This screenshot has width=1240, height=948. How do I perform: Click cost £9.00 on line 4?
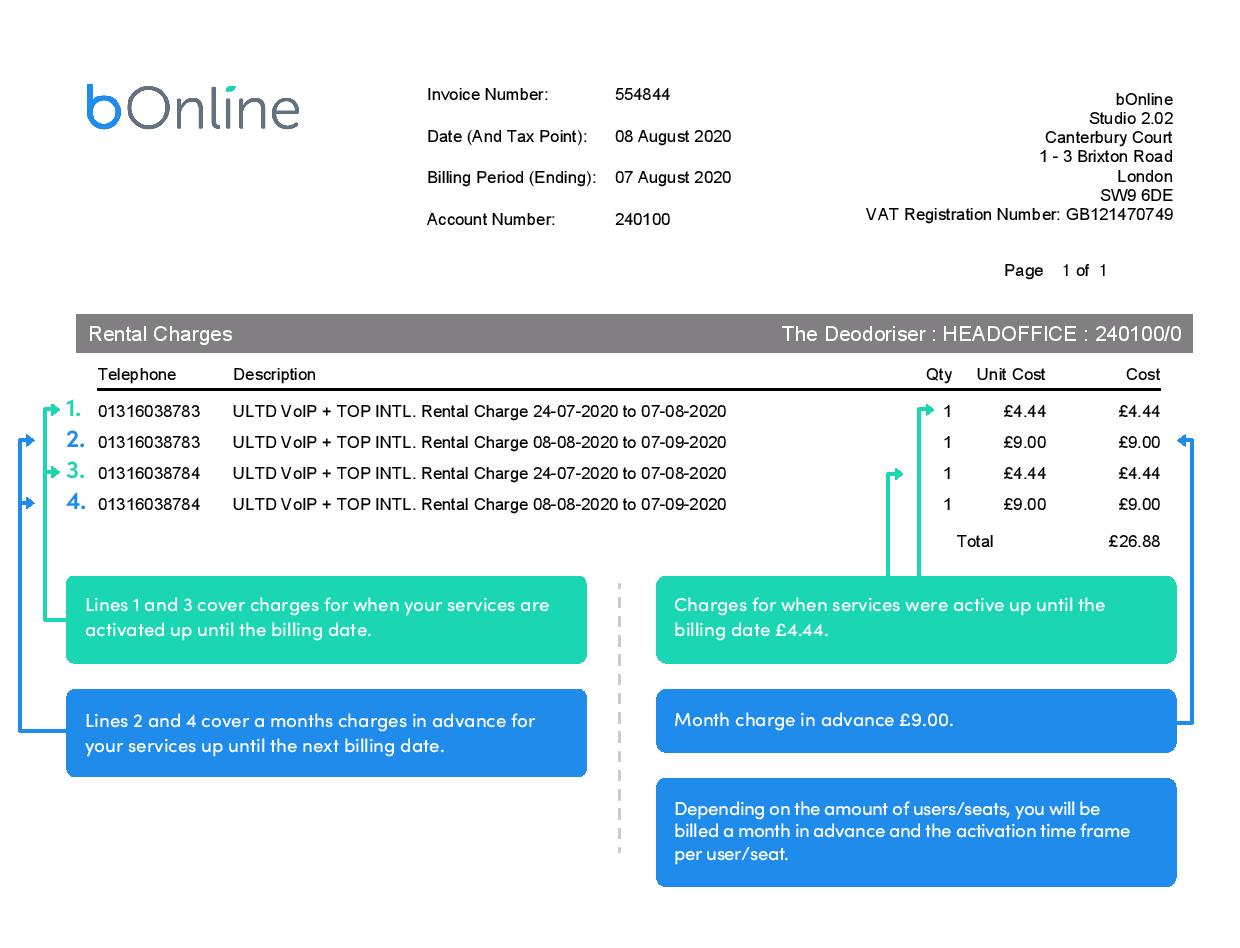coord(1139,505)
